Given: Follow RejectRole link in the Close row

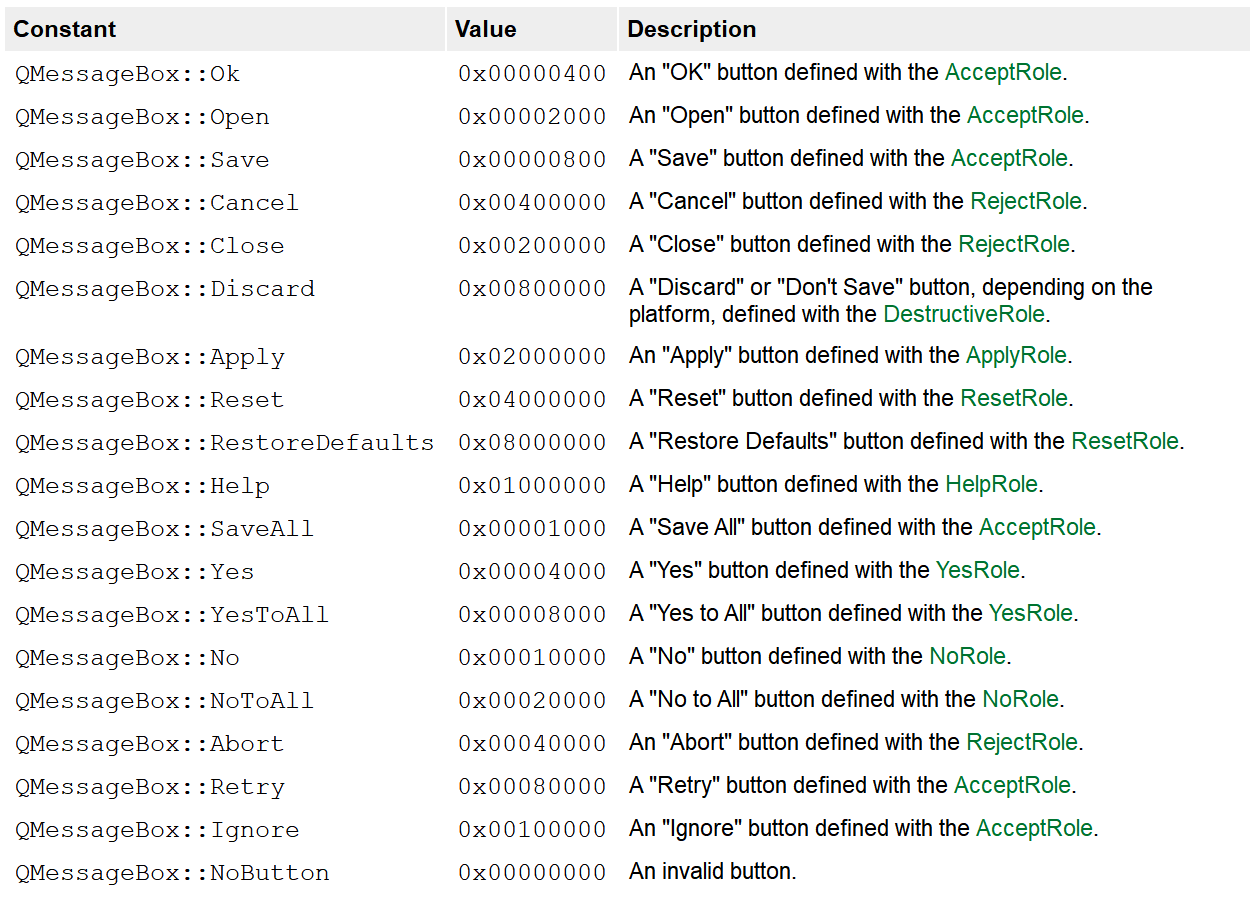Looking at the screenshot, I should tap(1014, 244).
